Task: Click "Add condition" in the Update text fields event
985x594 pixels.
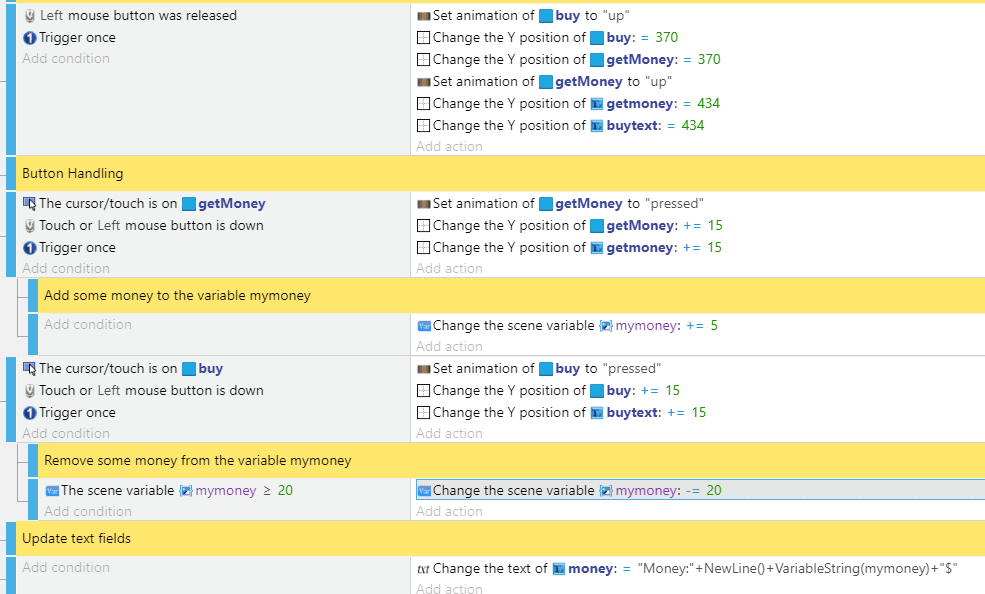Action: click(66, 567)
